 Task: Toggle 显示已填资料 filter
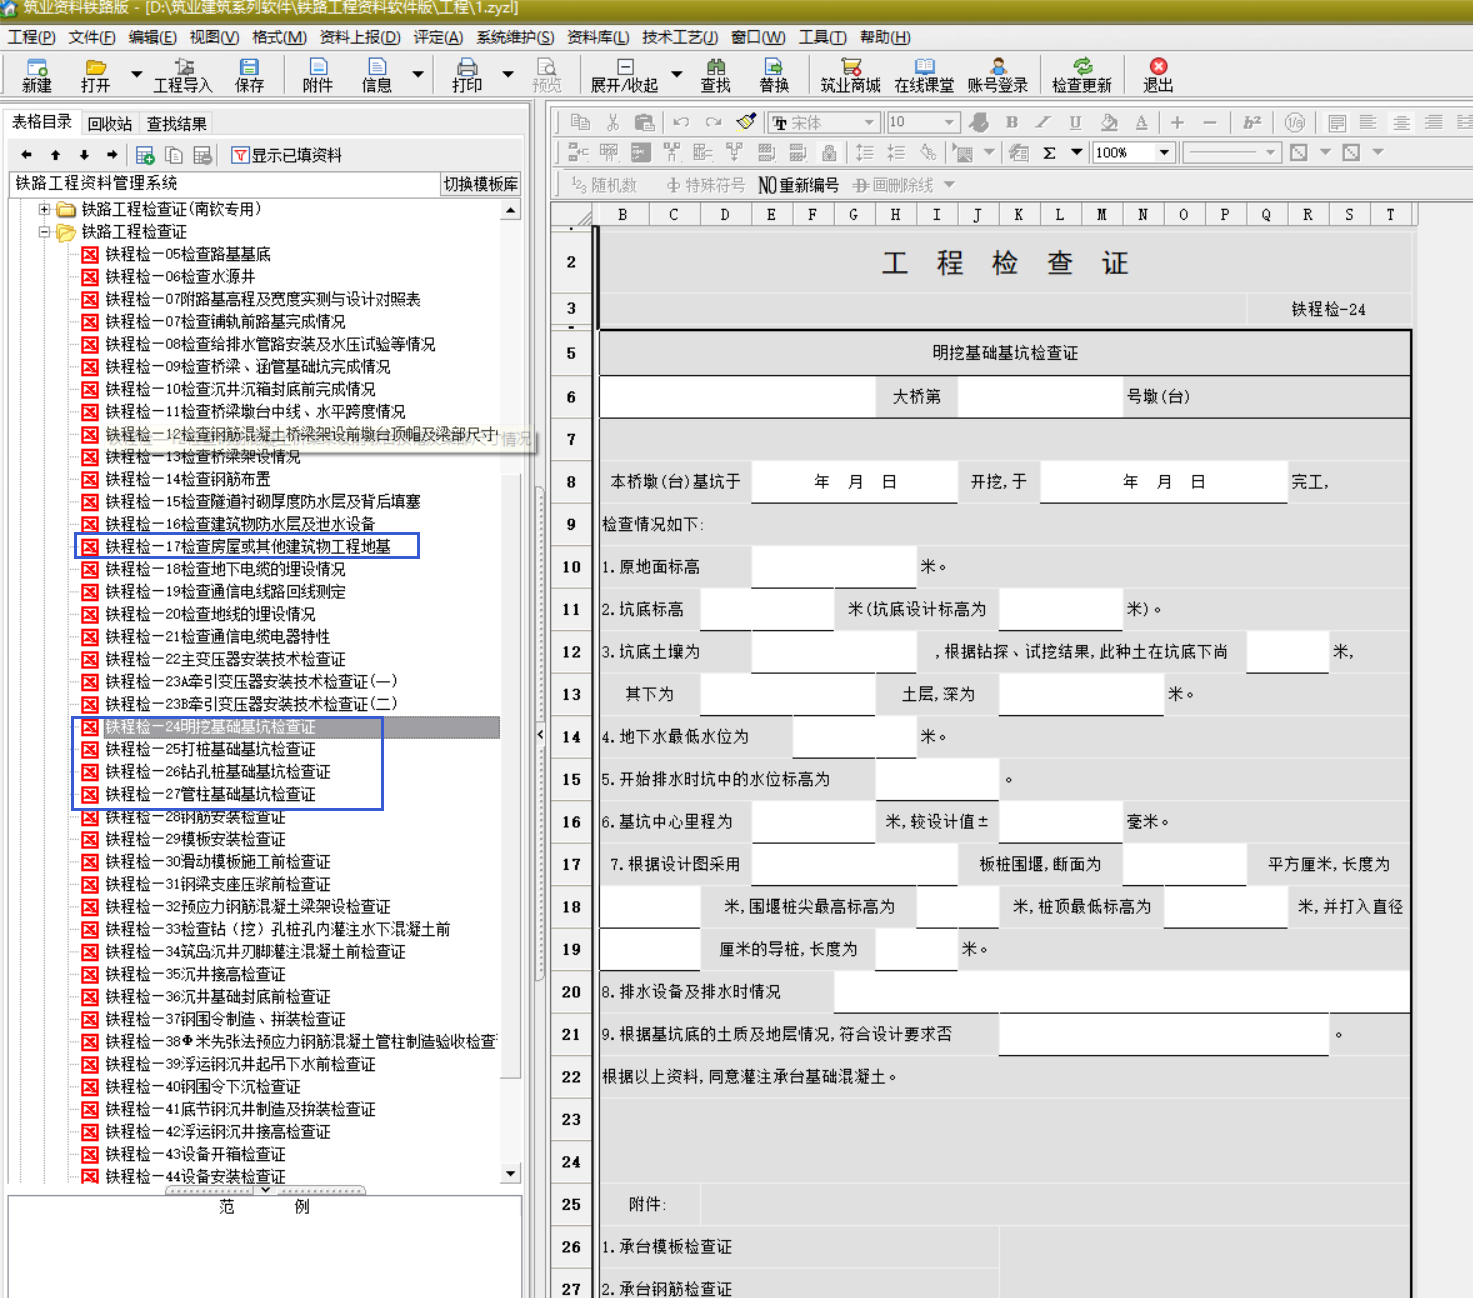(287, 155)
